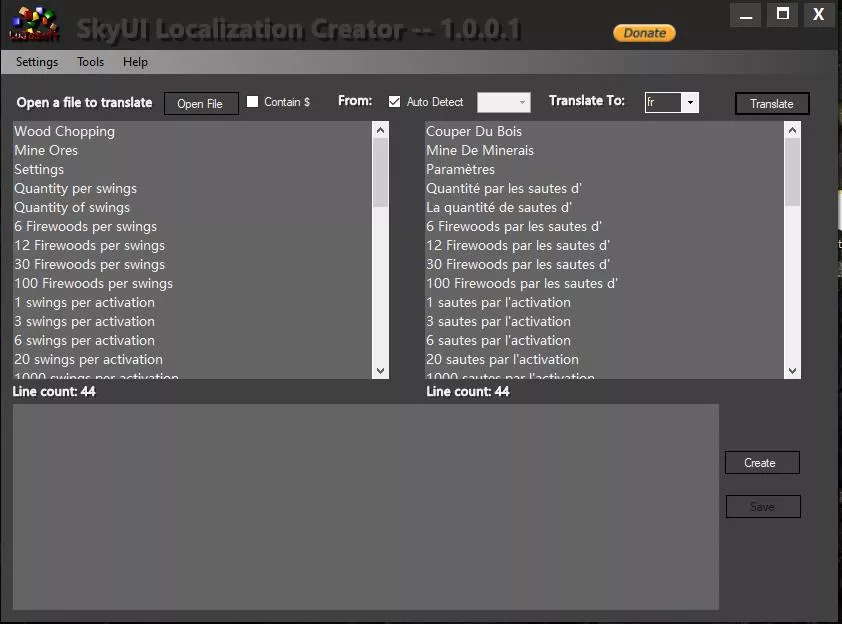Viewport: 842px width, 624px height.
Task: Select the line '6 Firewoods per swings'
Action: 86,227
